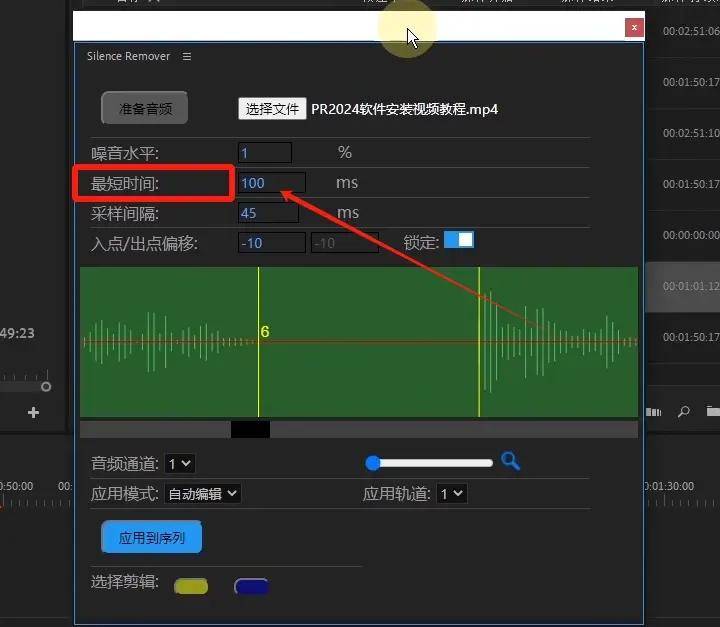Click the second greyed -10 offset field

click(x=345, y=243)
